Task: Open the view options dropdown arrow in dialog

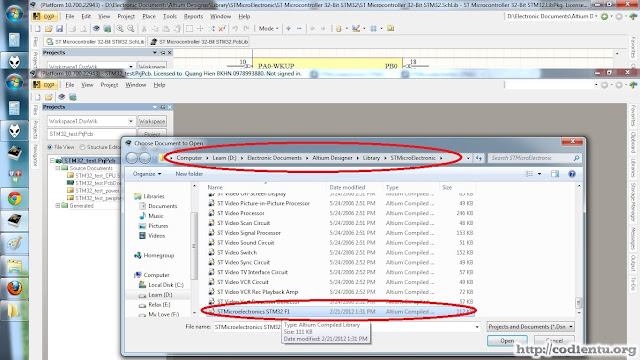Action: click(539, 174)
